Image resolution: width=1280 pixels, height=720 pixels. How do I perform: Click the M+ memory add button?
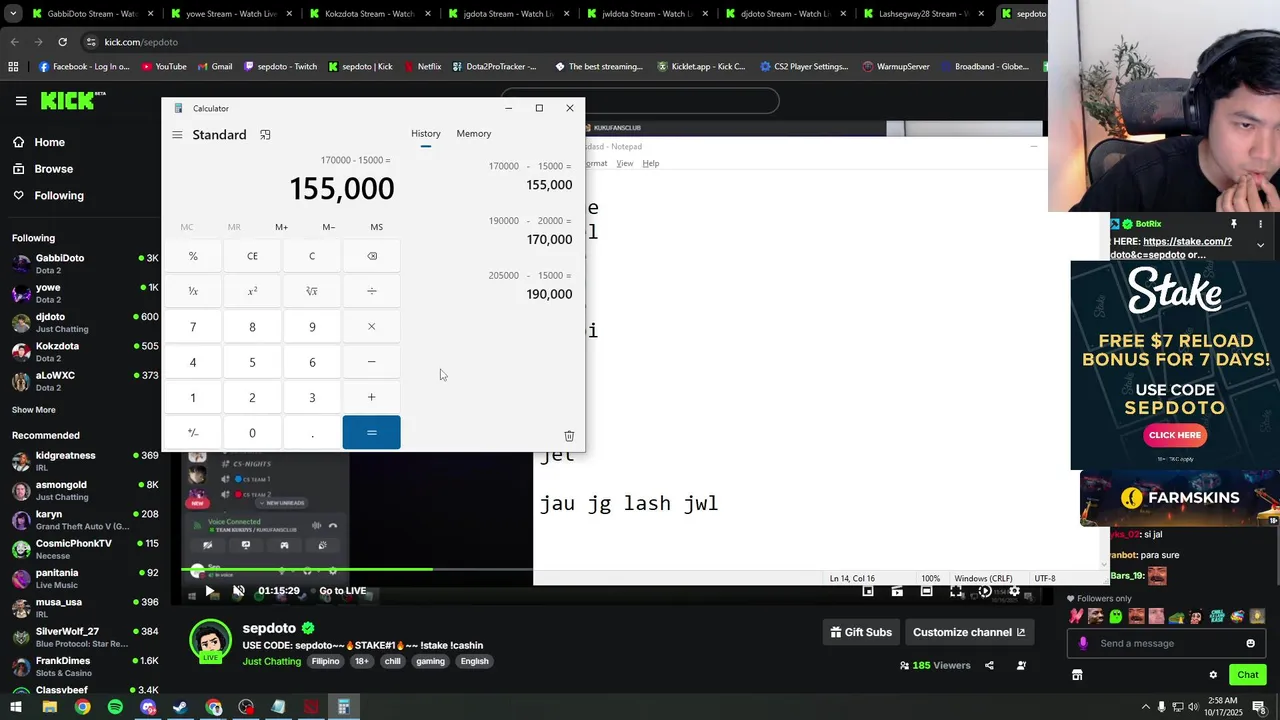tap(281, 227)
